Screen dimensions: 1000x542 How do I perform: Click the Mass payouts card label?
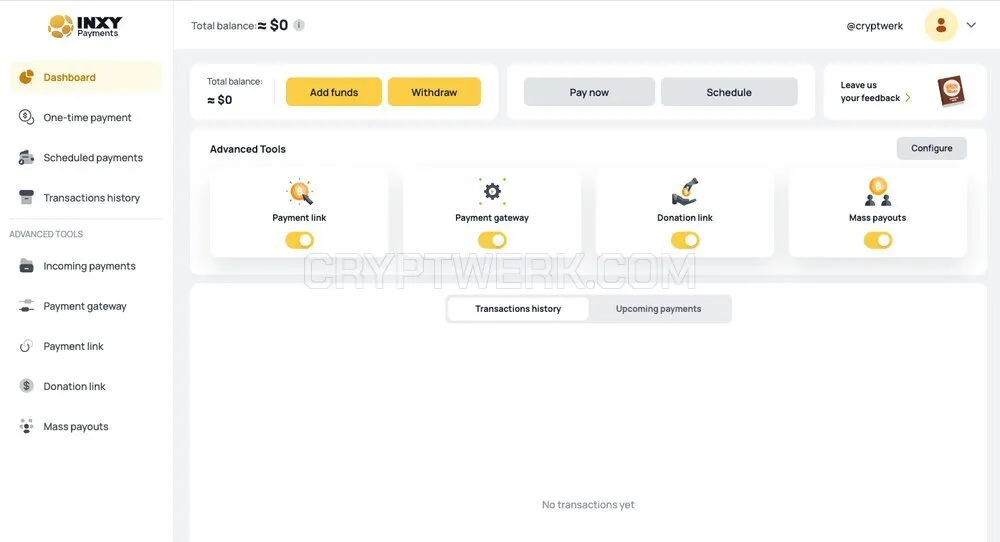click(x=878, y=217)
